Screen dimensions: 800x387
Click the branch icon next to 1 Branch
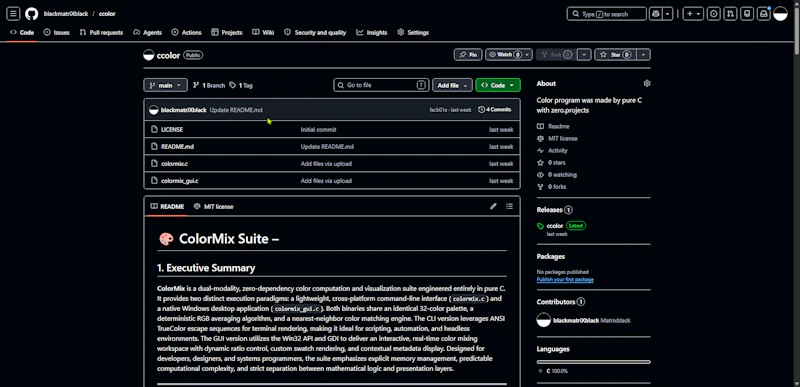click(x=196, y=85)
